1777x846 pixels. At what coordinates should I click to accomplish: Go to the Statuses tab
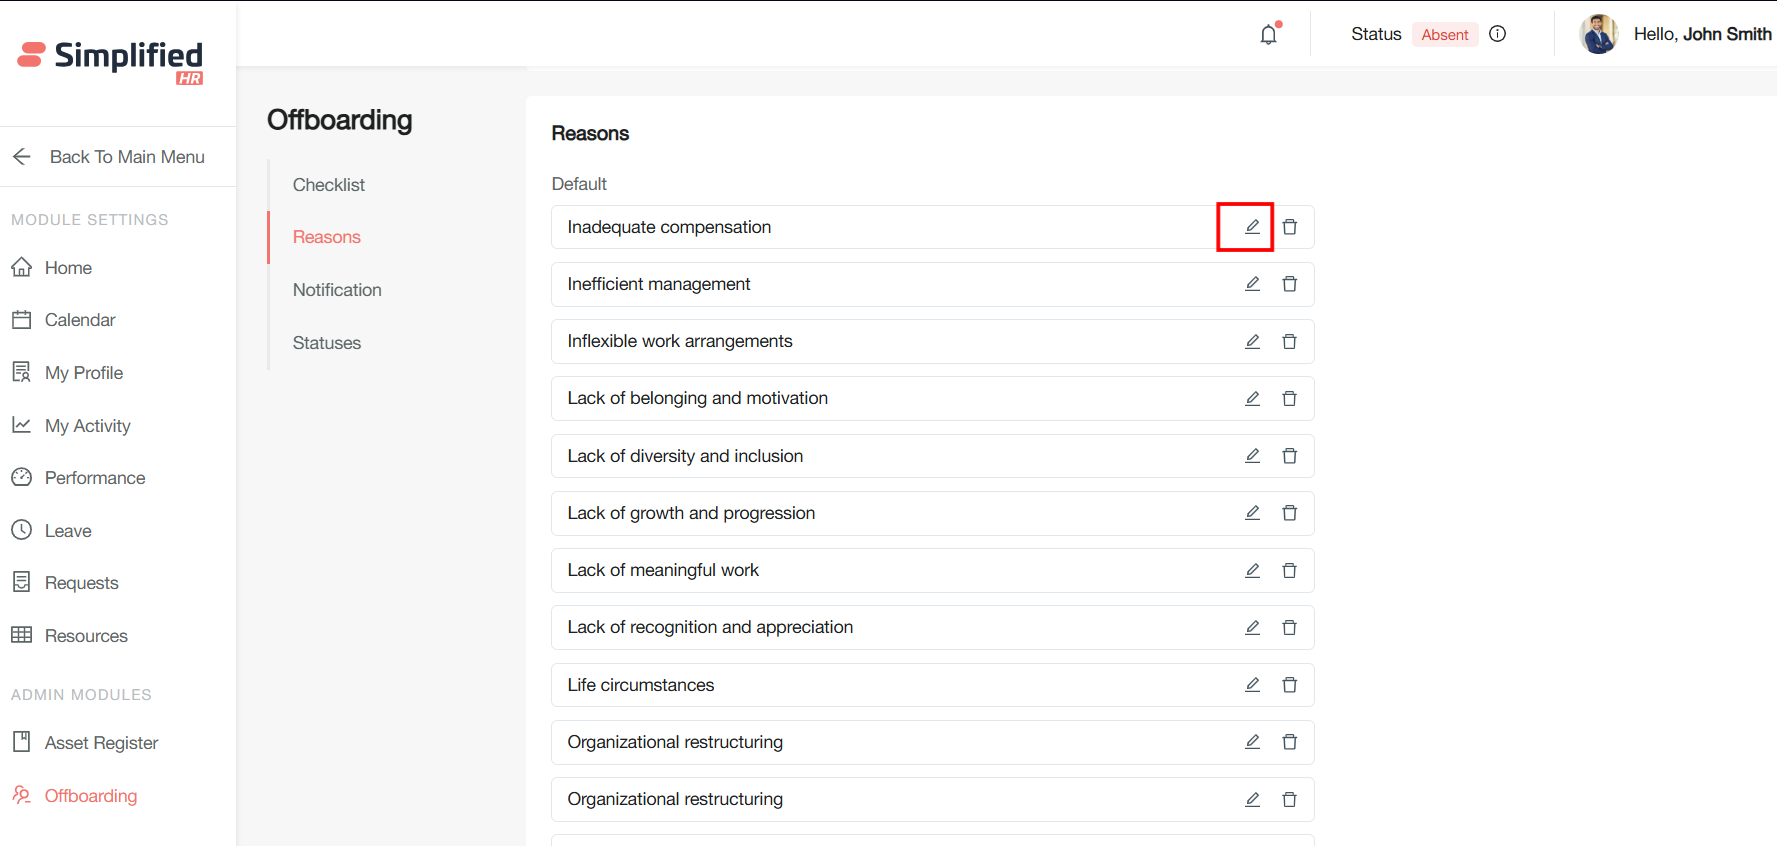tap(326, 343)
